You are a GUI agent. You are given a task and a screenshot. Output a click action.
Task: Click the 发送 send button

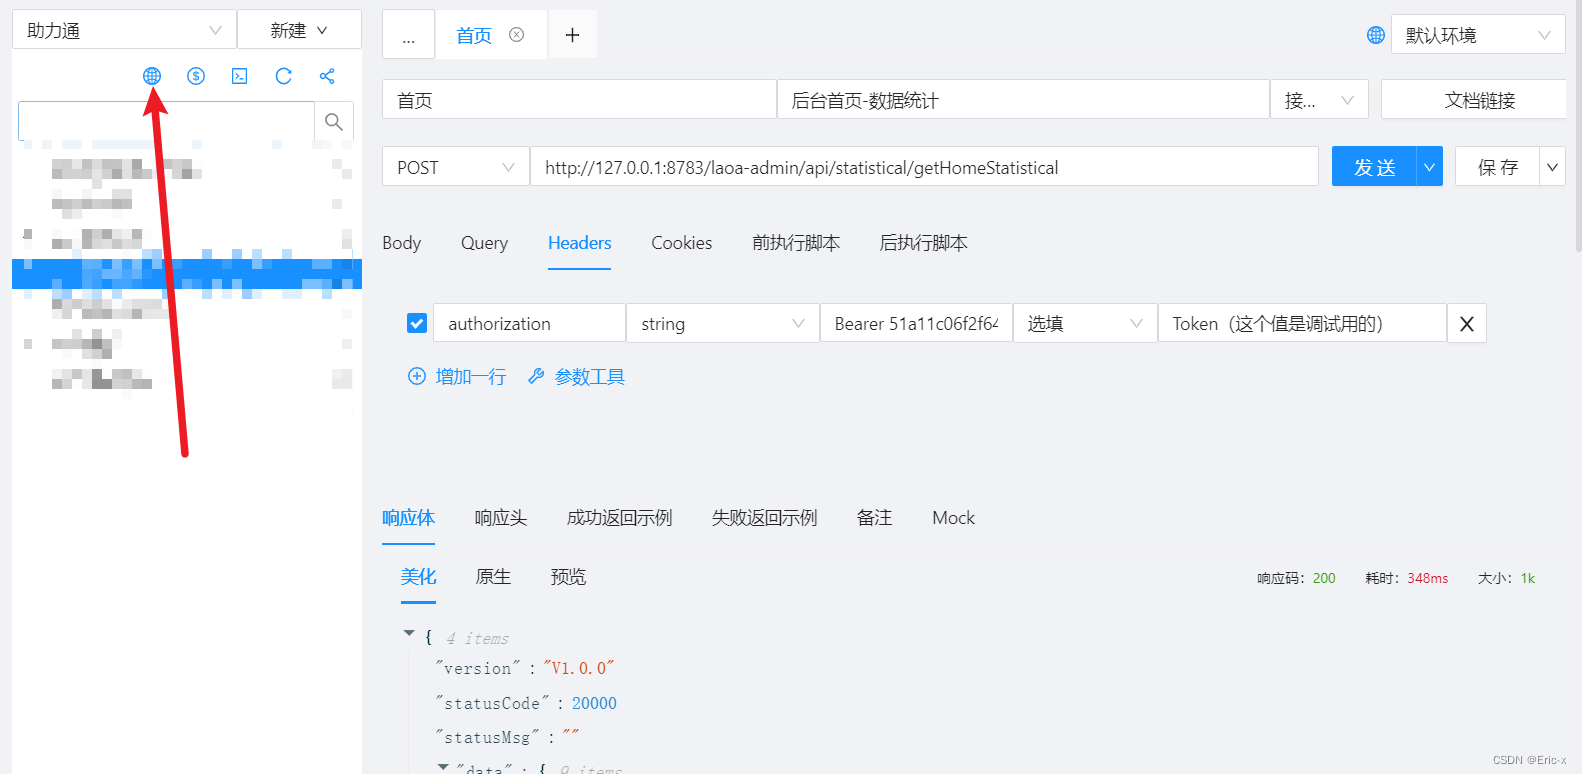1374,167
